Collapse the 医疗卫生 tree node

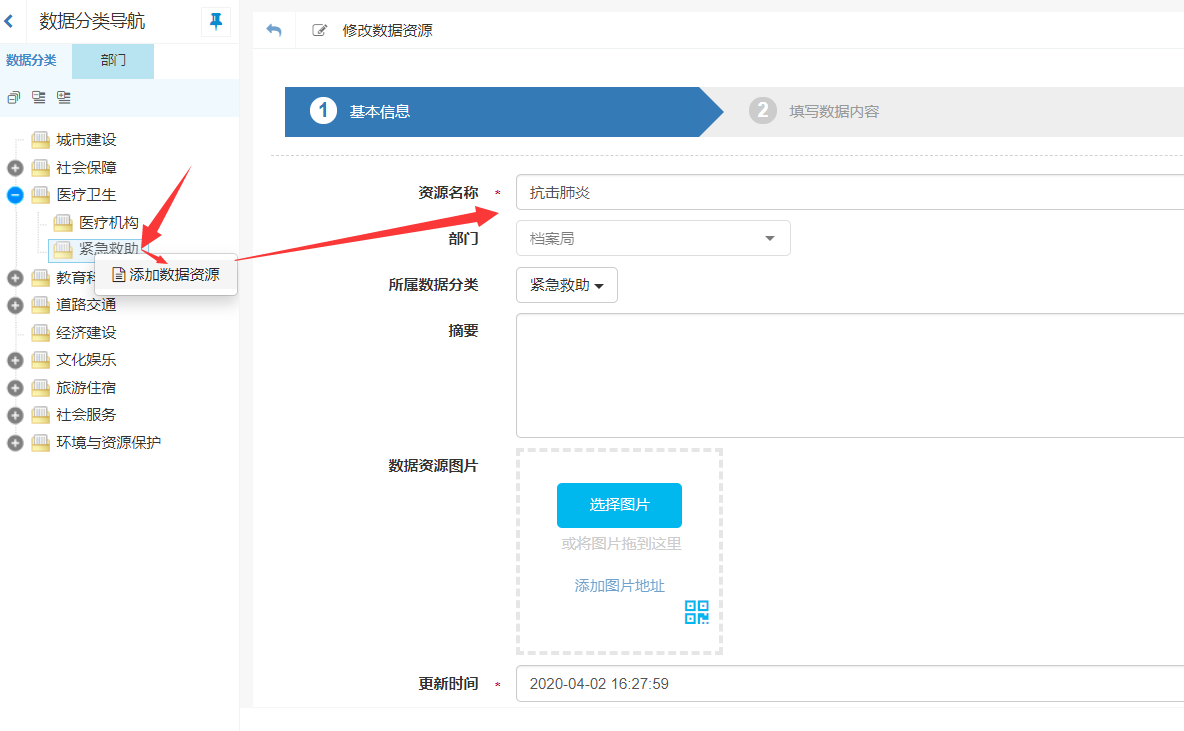(x=15, y=195)
